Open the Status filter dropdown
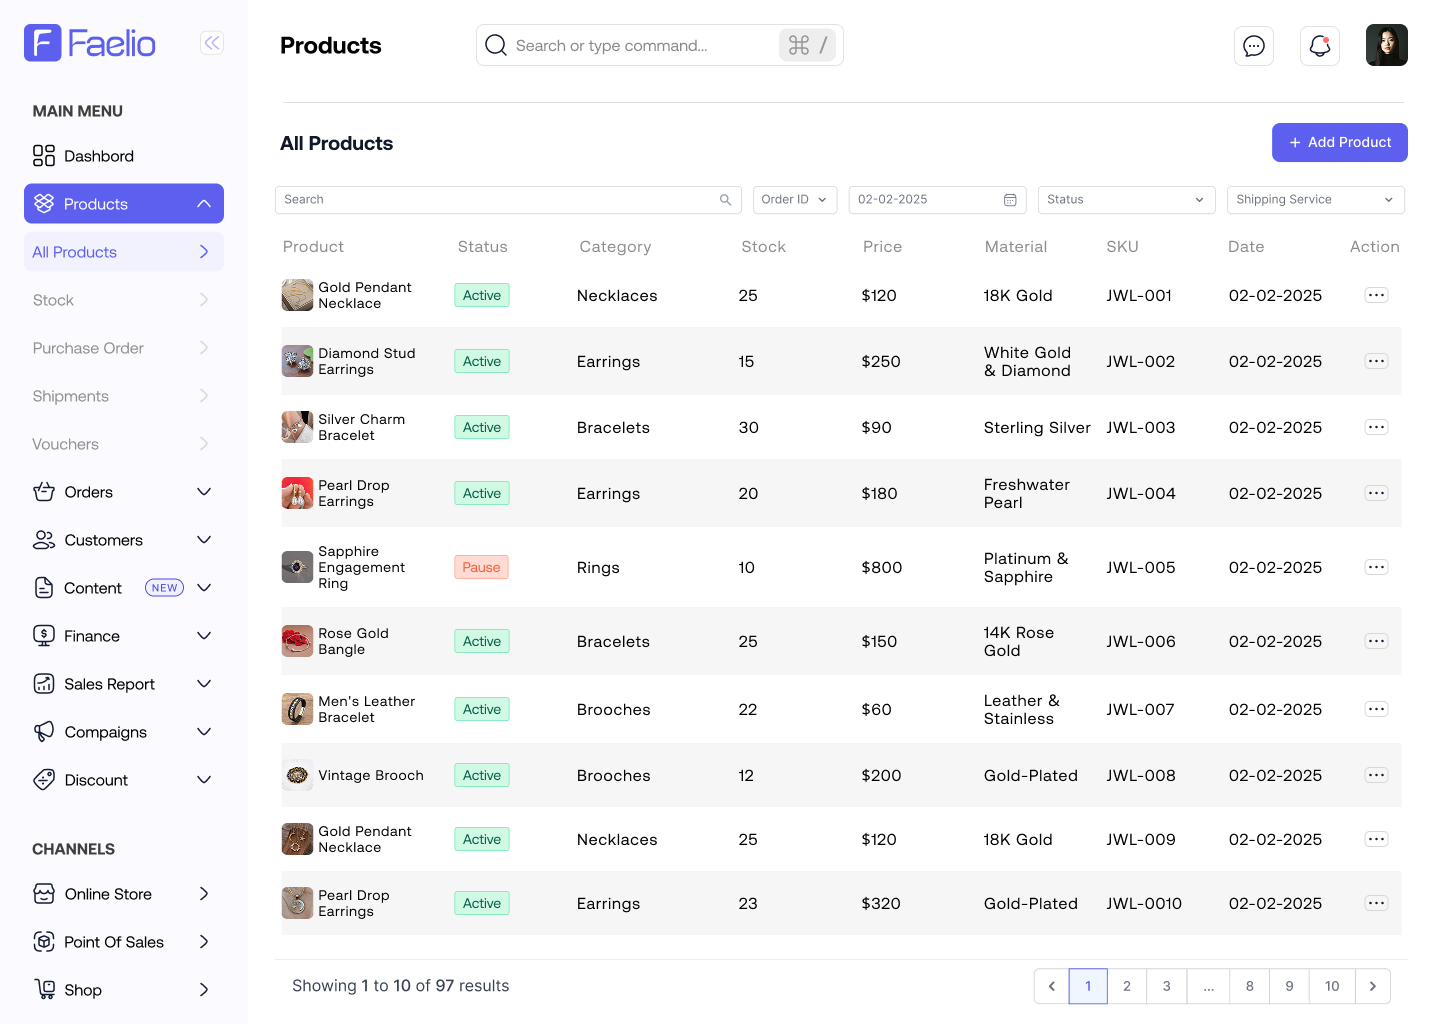The height and width of the screenshot is (1024, 1440). (1125, 200)
